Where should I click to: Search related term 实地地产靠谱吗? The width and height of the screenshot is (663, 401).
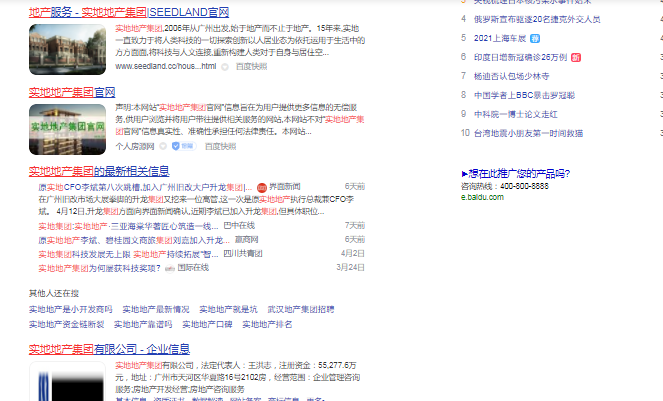(x=143, y=324)
